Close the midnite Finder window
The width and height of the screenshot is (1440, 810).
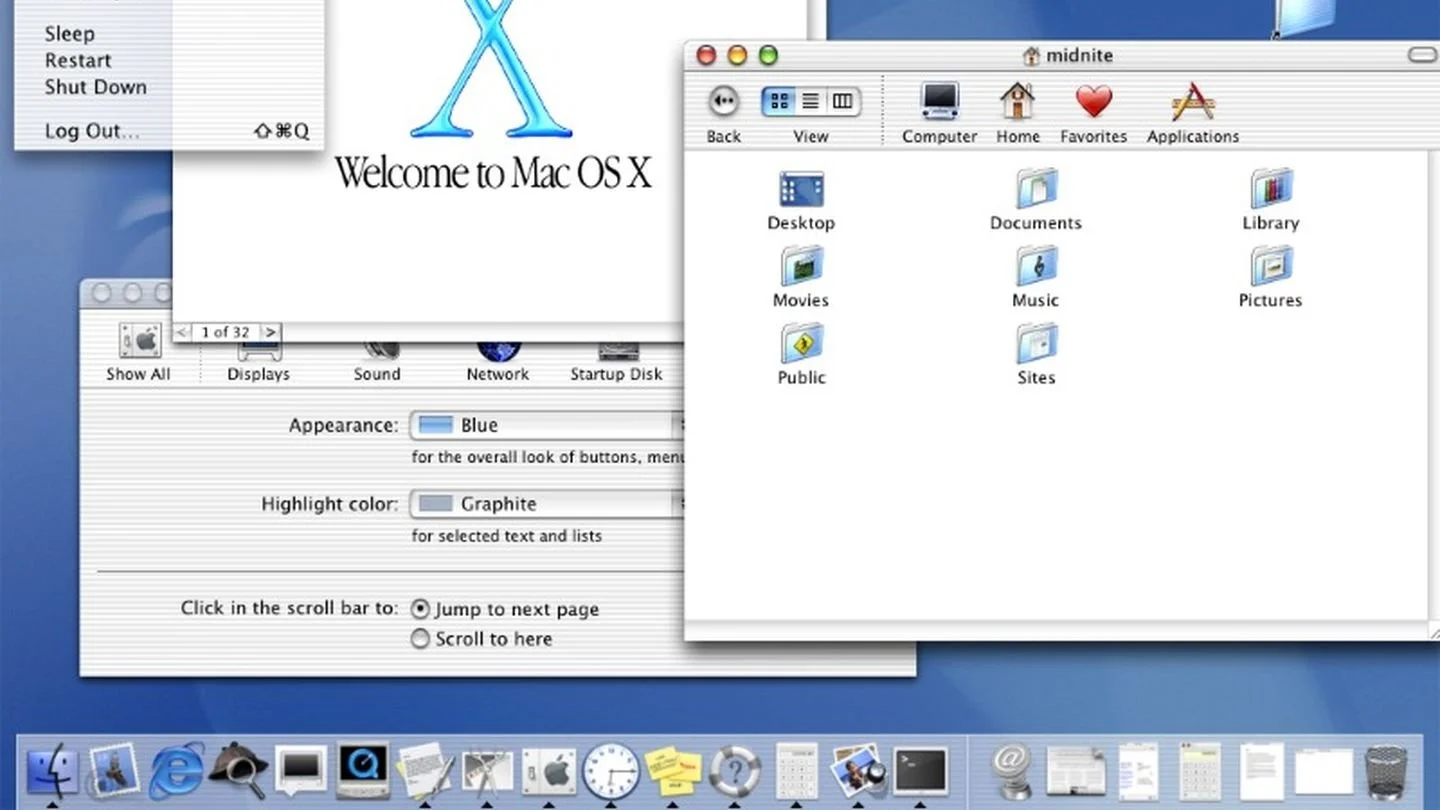pyautogui.click(x=706, y=55)
